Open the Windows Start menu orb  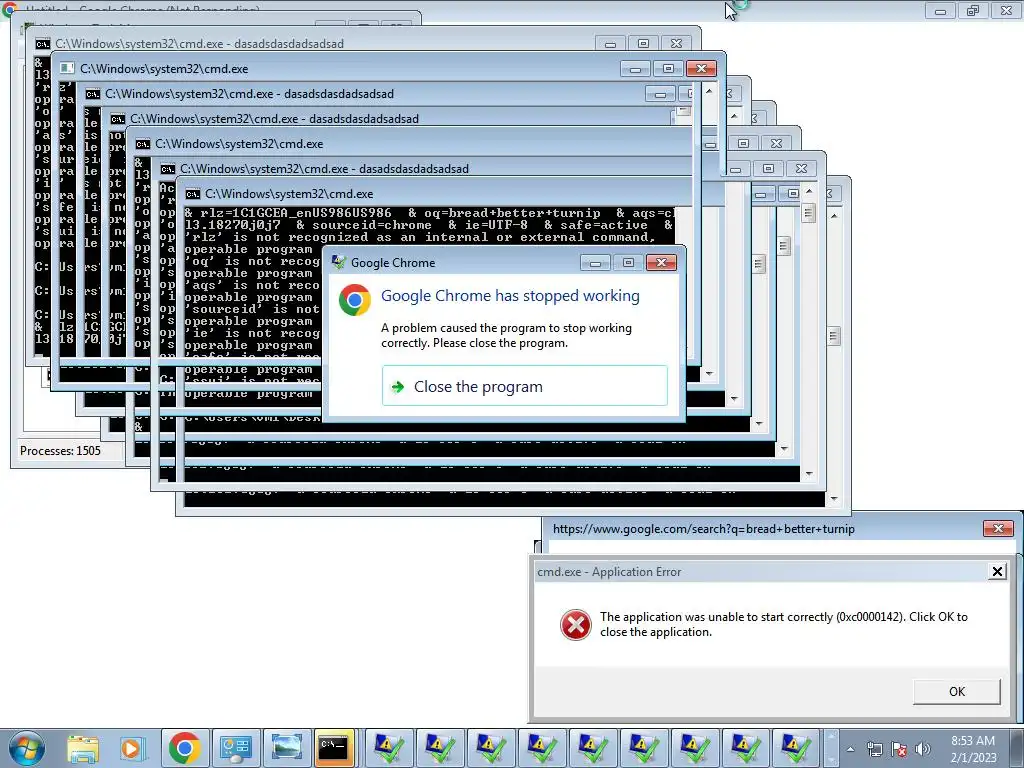pyautogui.click(x=27, y=748)
